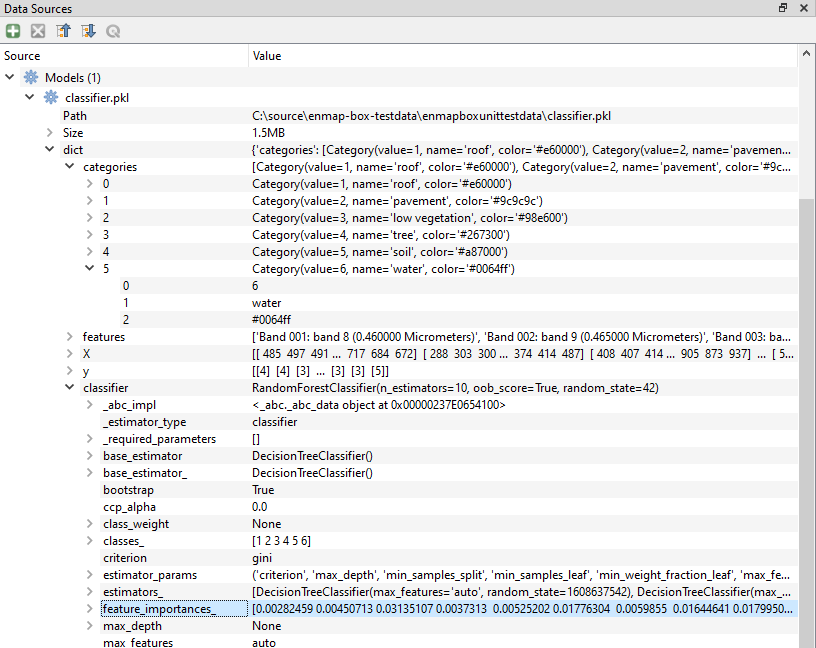Expand the base_estimator row
This screenshot has width=816, height=648.
click(x=90, y=456)
